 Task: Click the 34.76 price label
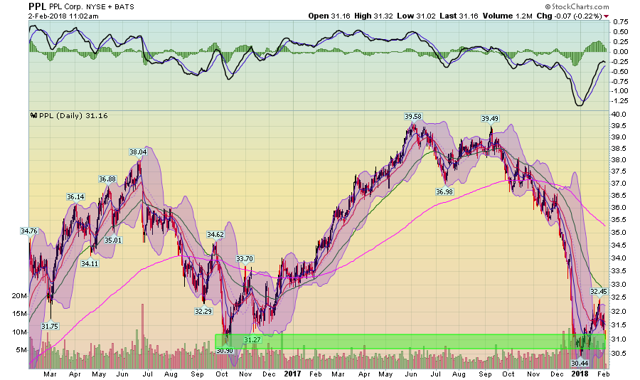pyautogui.click(x=29, y=231)
